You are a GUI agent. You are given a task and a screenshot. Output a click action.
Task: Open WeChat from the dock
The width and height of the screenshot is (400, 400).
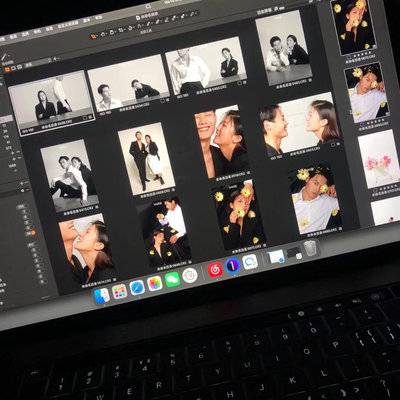172,280
